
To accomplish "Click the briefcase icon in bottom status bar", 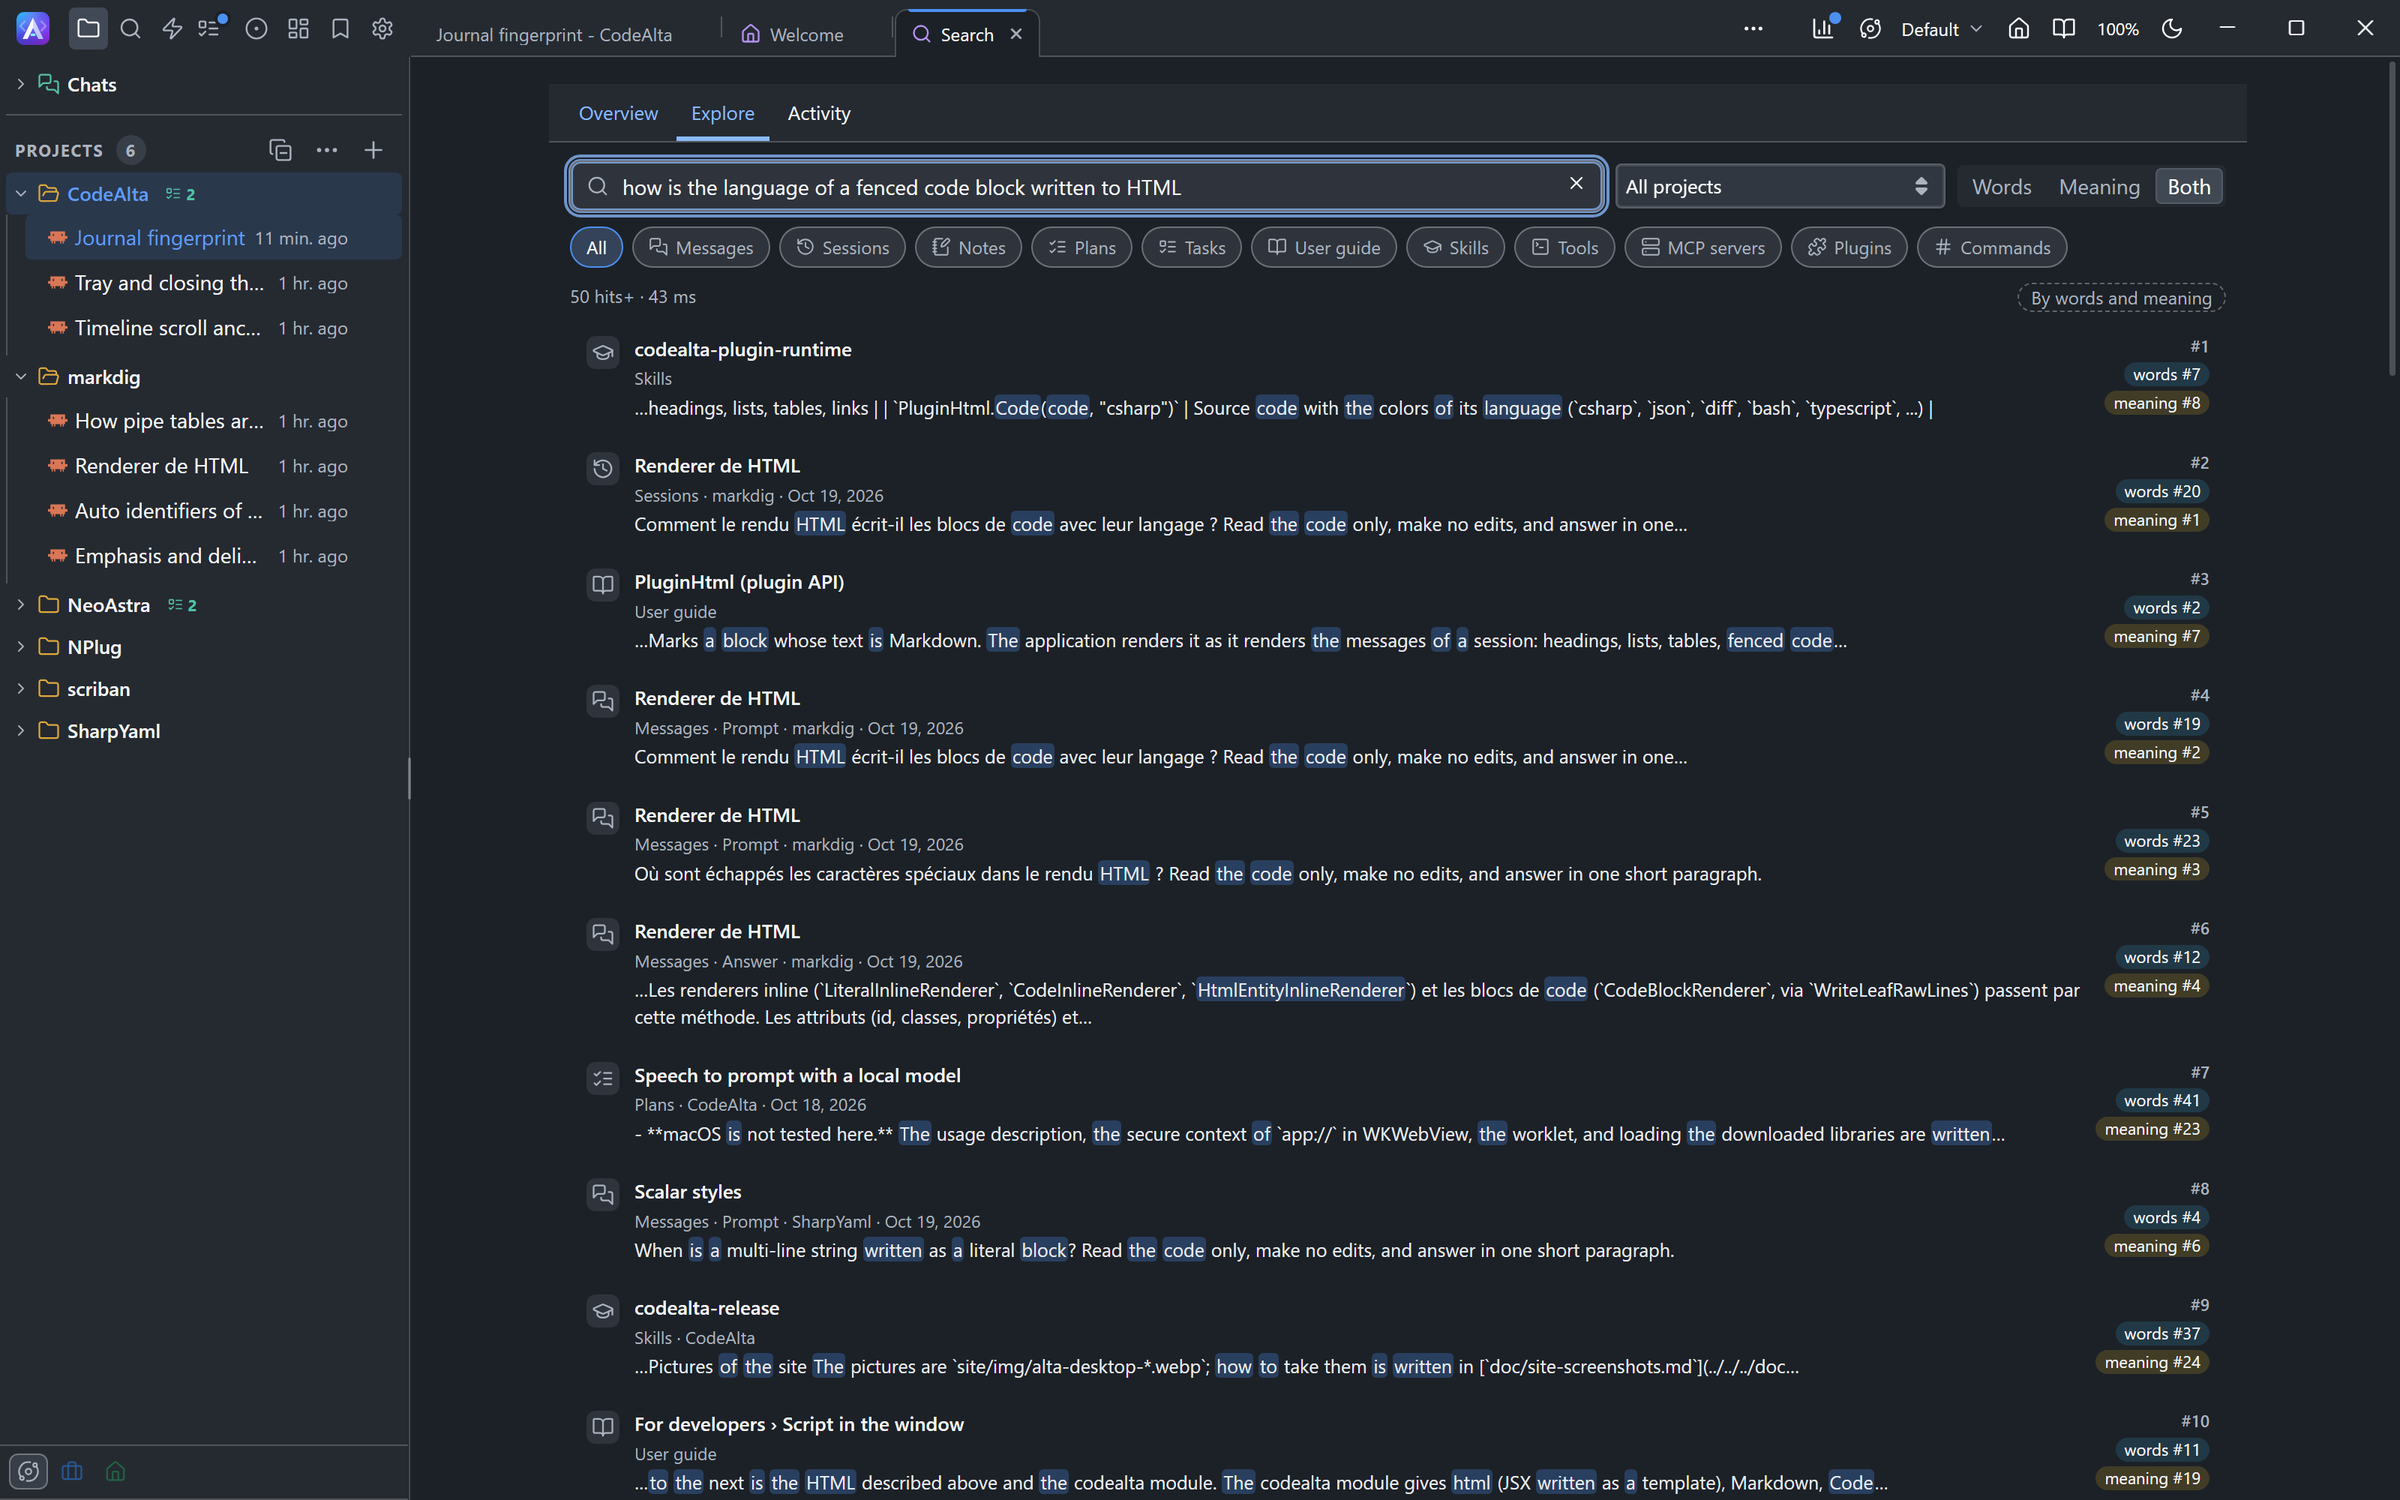I will tap(72, 1471).
